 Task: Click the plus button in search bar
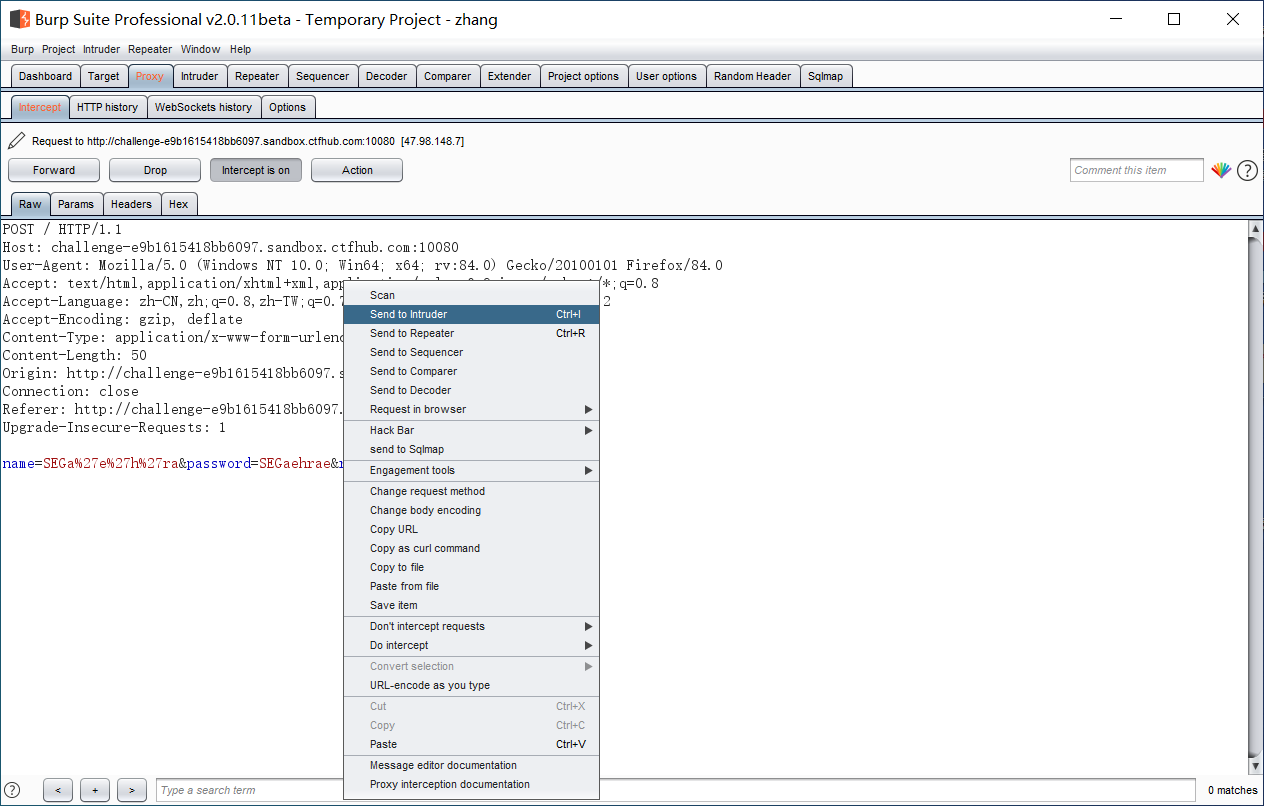pyautogui.click(x=95, y=790)
